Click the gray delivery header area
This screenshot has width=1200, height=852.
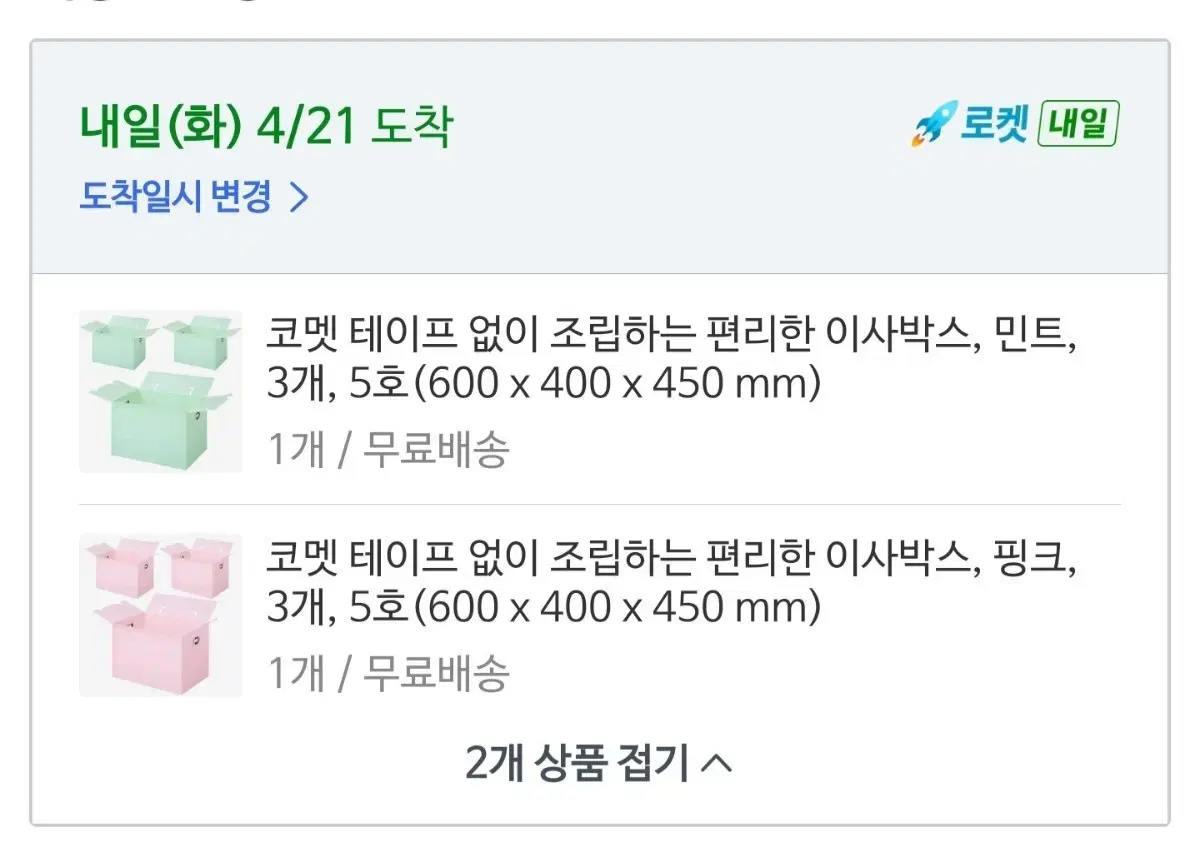click(x=600, y=157)
